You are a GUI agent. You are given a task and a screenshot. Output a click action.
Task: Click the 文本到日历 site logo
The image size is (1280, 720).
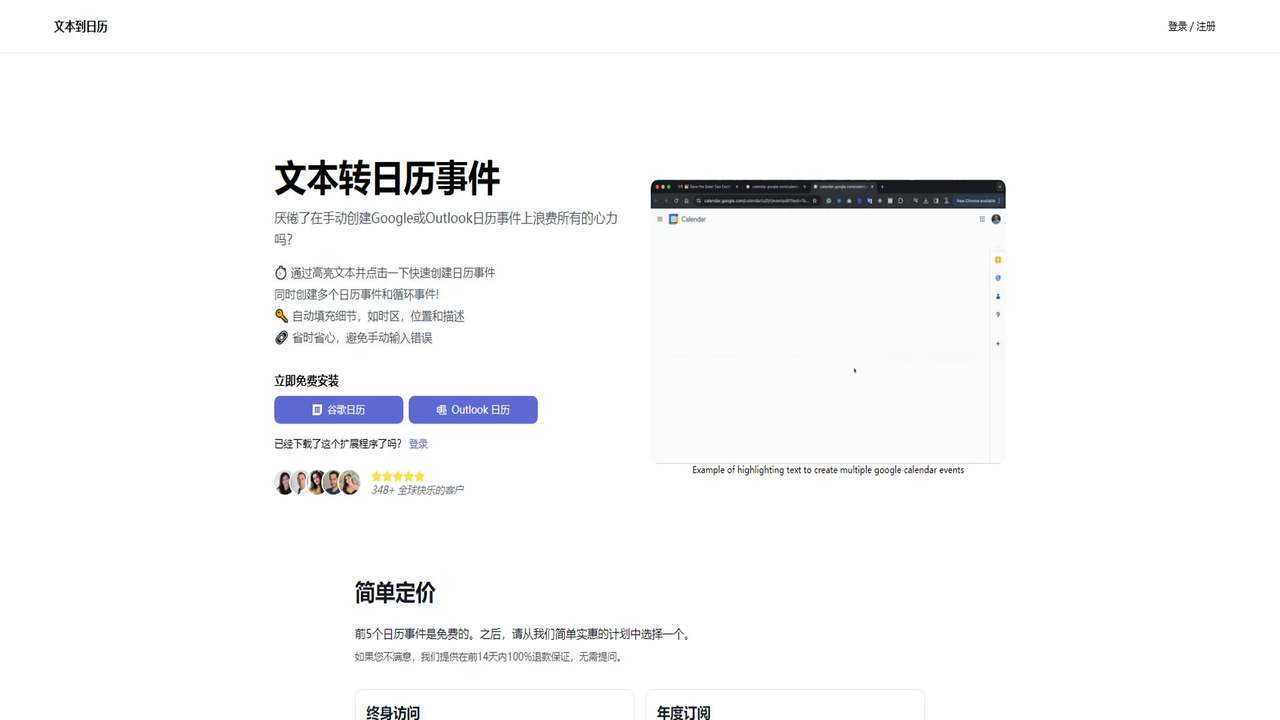tap(81, 27)
